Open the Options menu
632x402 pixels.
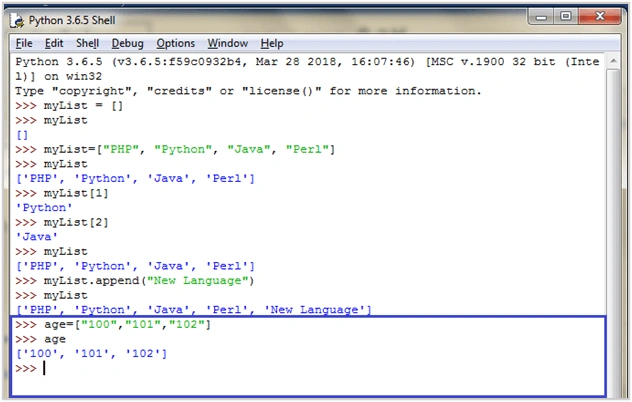coord(175,43)
